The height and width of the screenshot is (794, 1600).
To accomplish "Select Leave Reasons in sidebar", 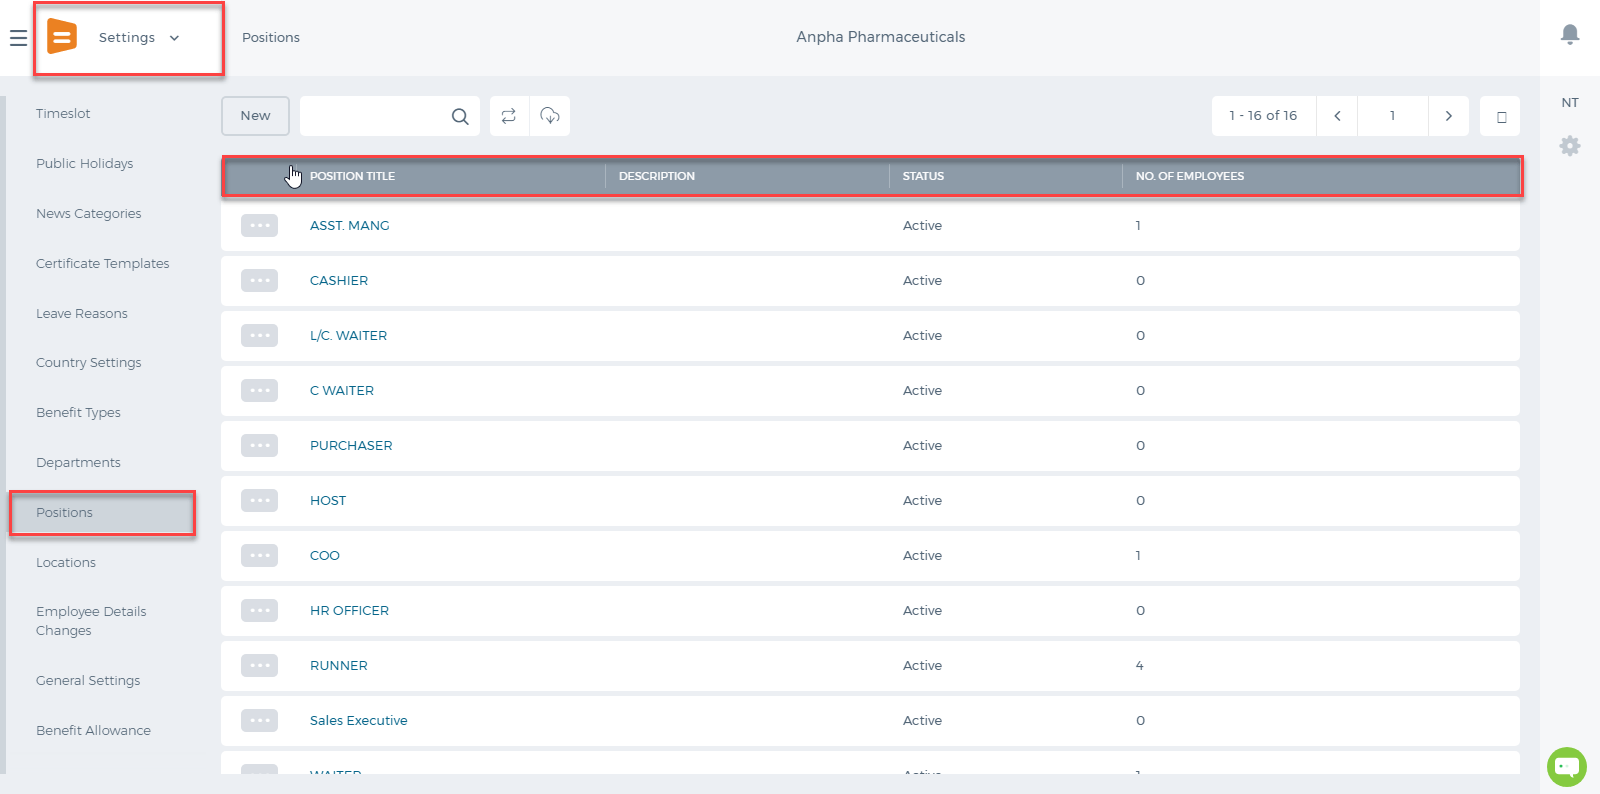I will coord(82,314).
